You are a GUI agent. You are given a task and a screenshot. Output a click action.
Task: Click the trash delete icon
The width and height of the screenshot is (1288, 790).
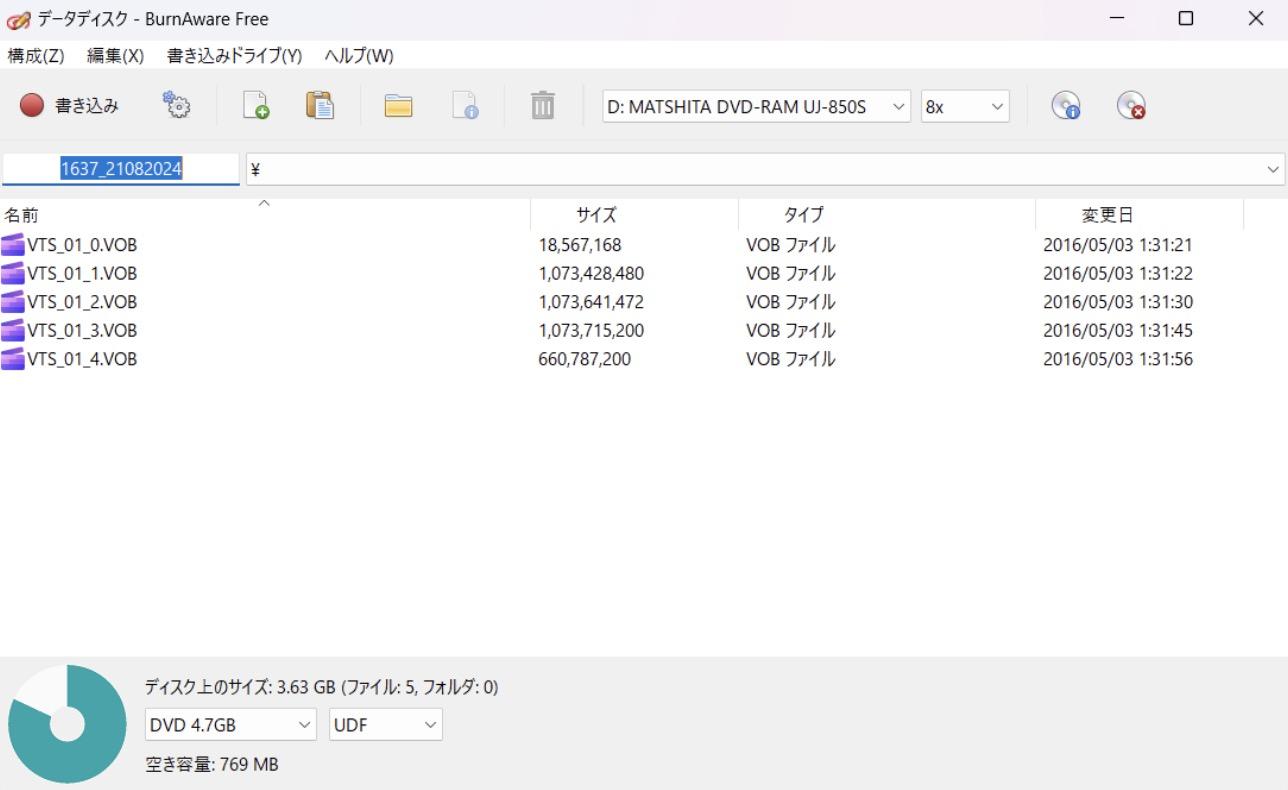[x=542, y=105]
